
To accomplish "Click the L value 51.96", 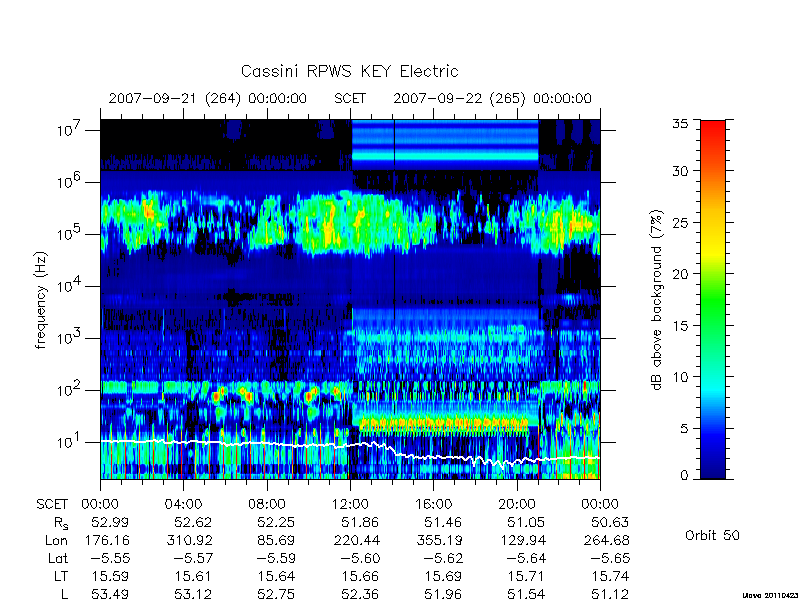I will click(443, 594).
